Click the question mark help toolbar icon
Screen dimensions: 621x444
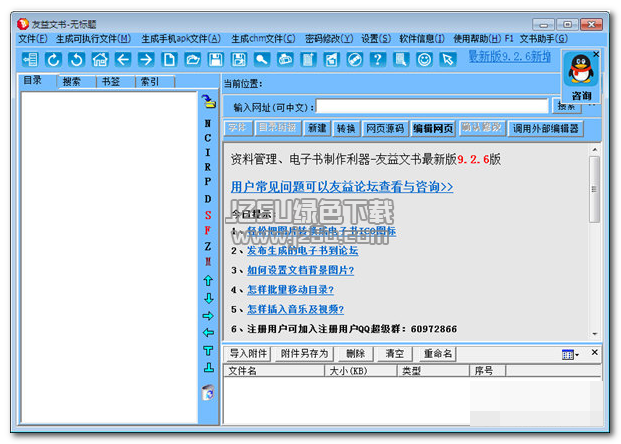tap(378, 60)
